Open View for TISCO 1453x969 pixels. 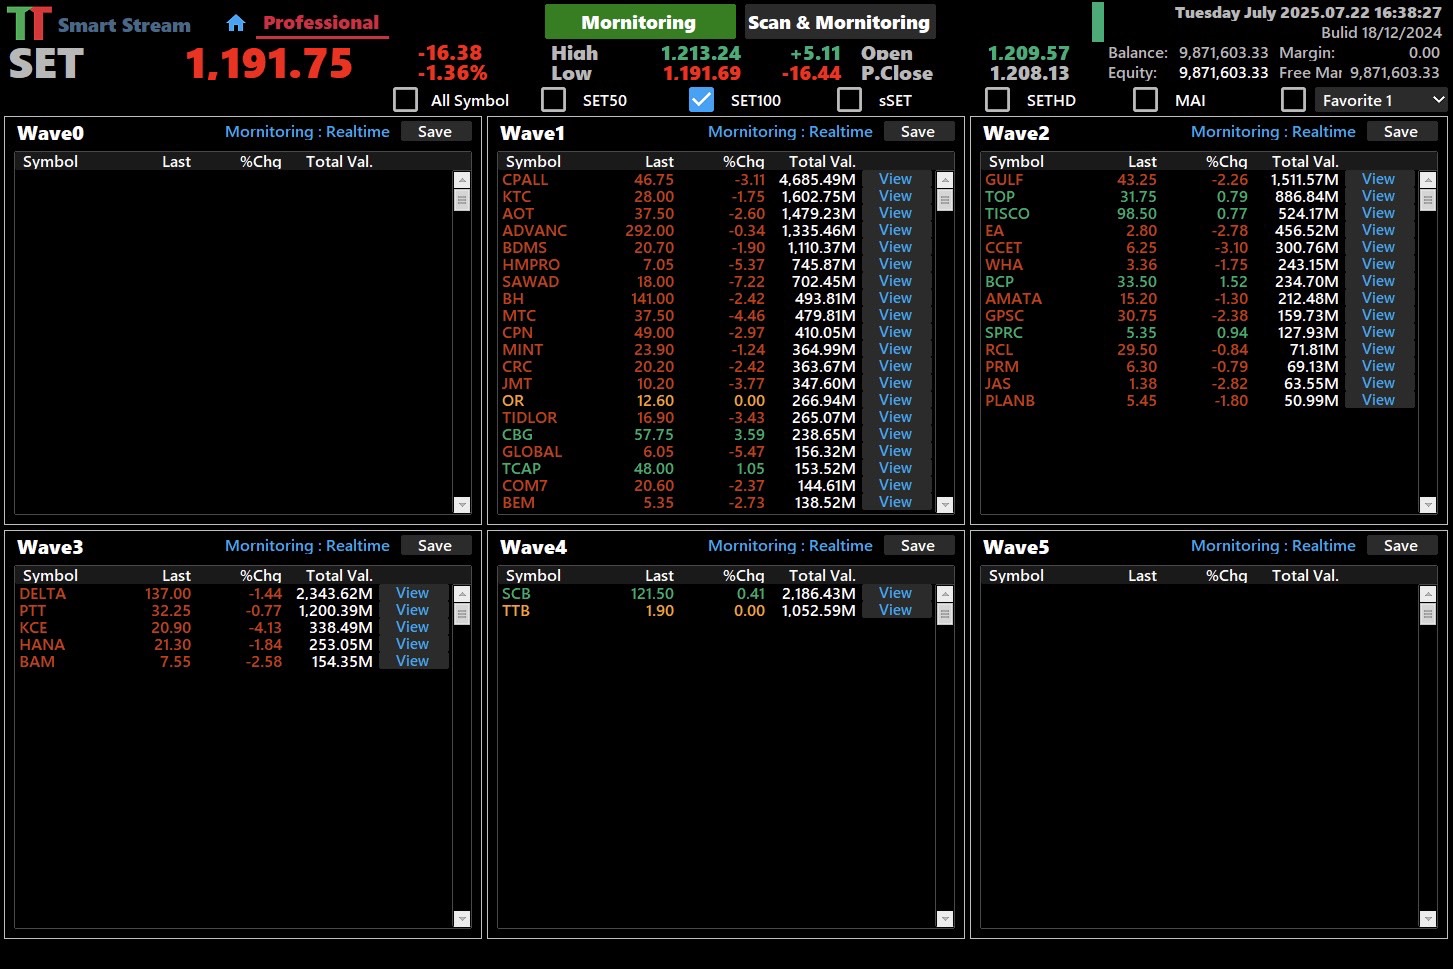[1379, 214]
